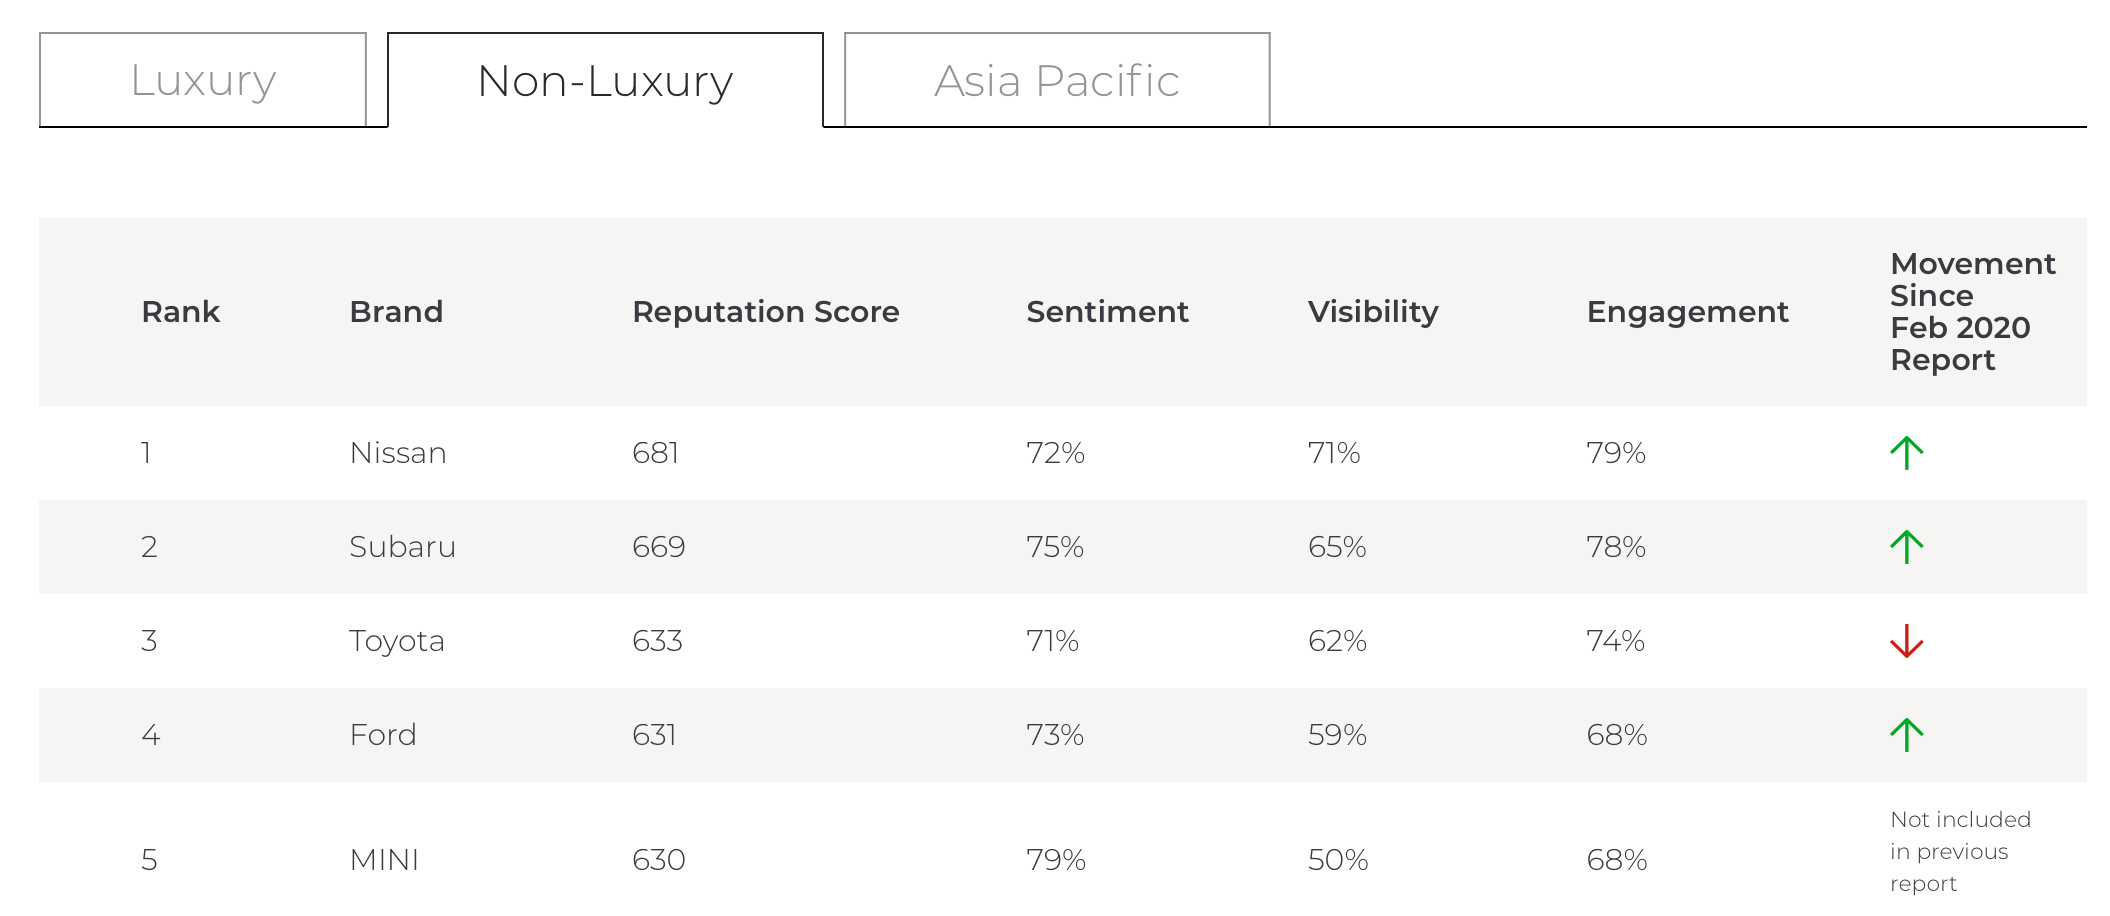Click the MINI brand cell
The width and height of the screenshot is (2110, 916).
pos(384,860)
